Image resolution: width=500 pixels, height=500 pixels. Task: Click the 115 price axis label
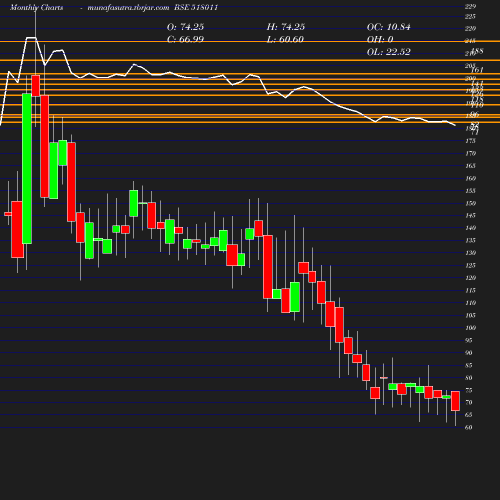pos(470,291)
